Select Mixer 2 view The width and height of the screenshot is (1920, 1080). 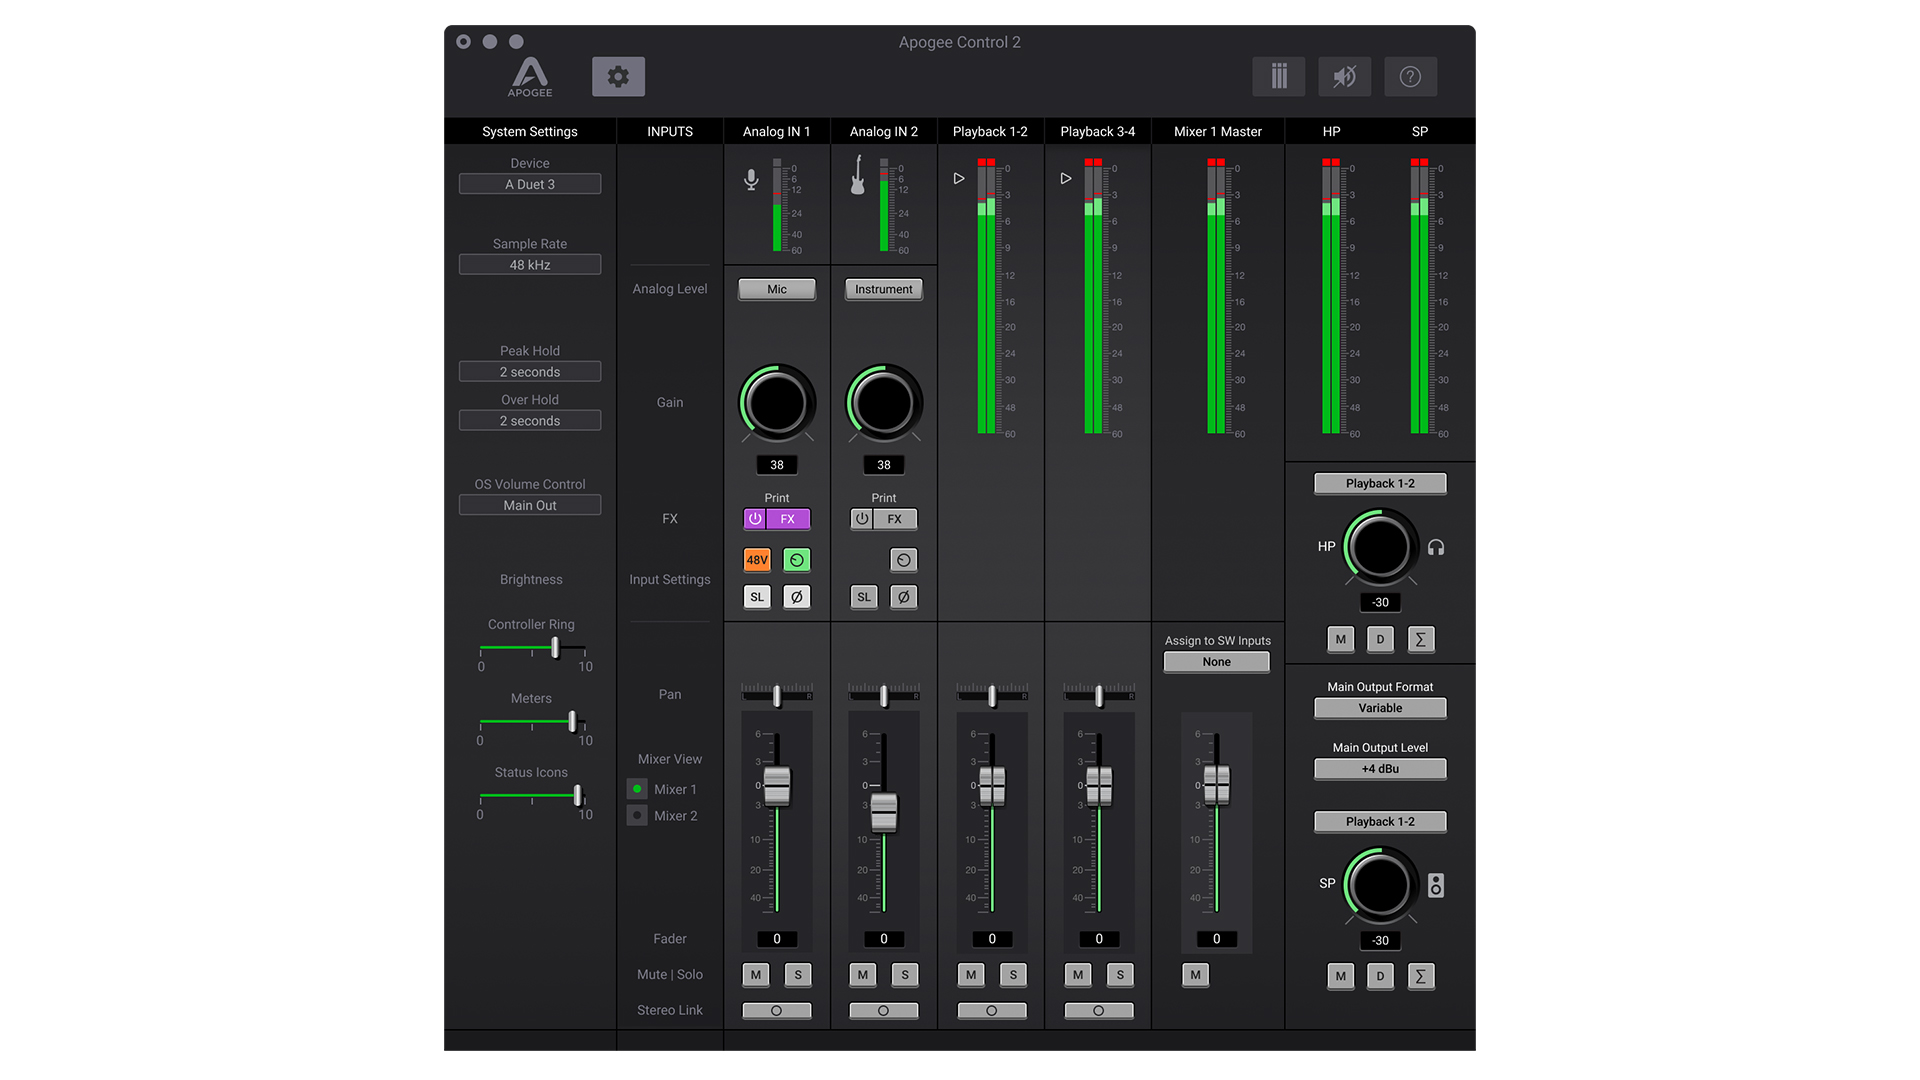637,816
